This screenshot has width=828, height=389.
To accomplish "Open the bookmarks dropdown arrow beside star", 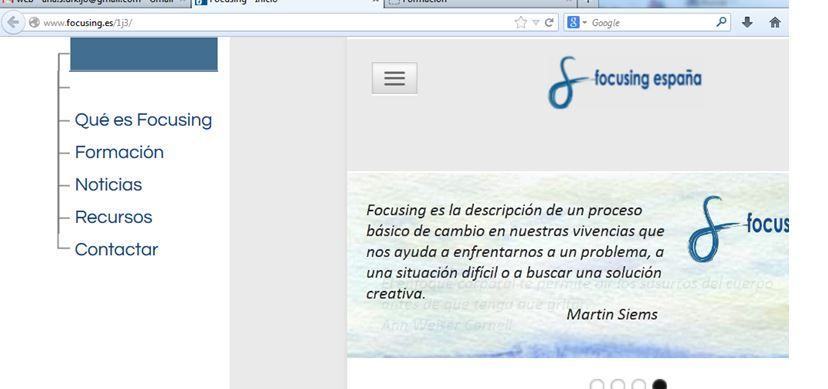I will pos(535,23).
